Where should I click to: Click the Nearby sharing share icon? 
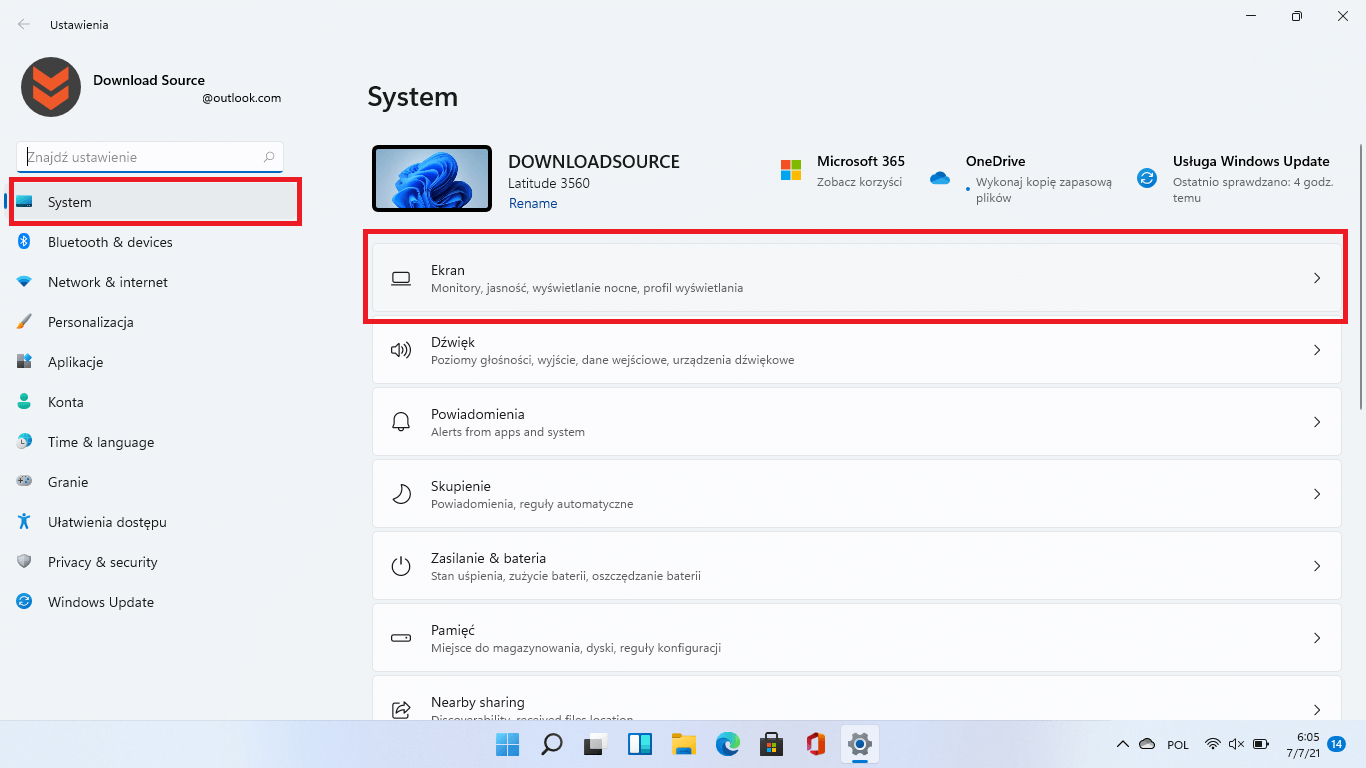click(401, 709)
